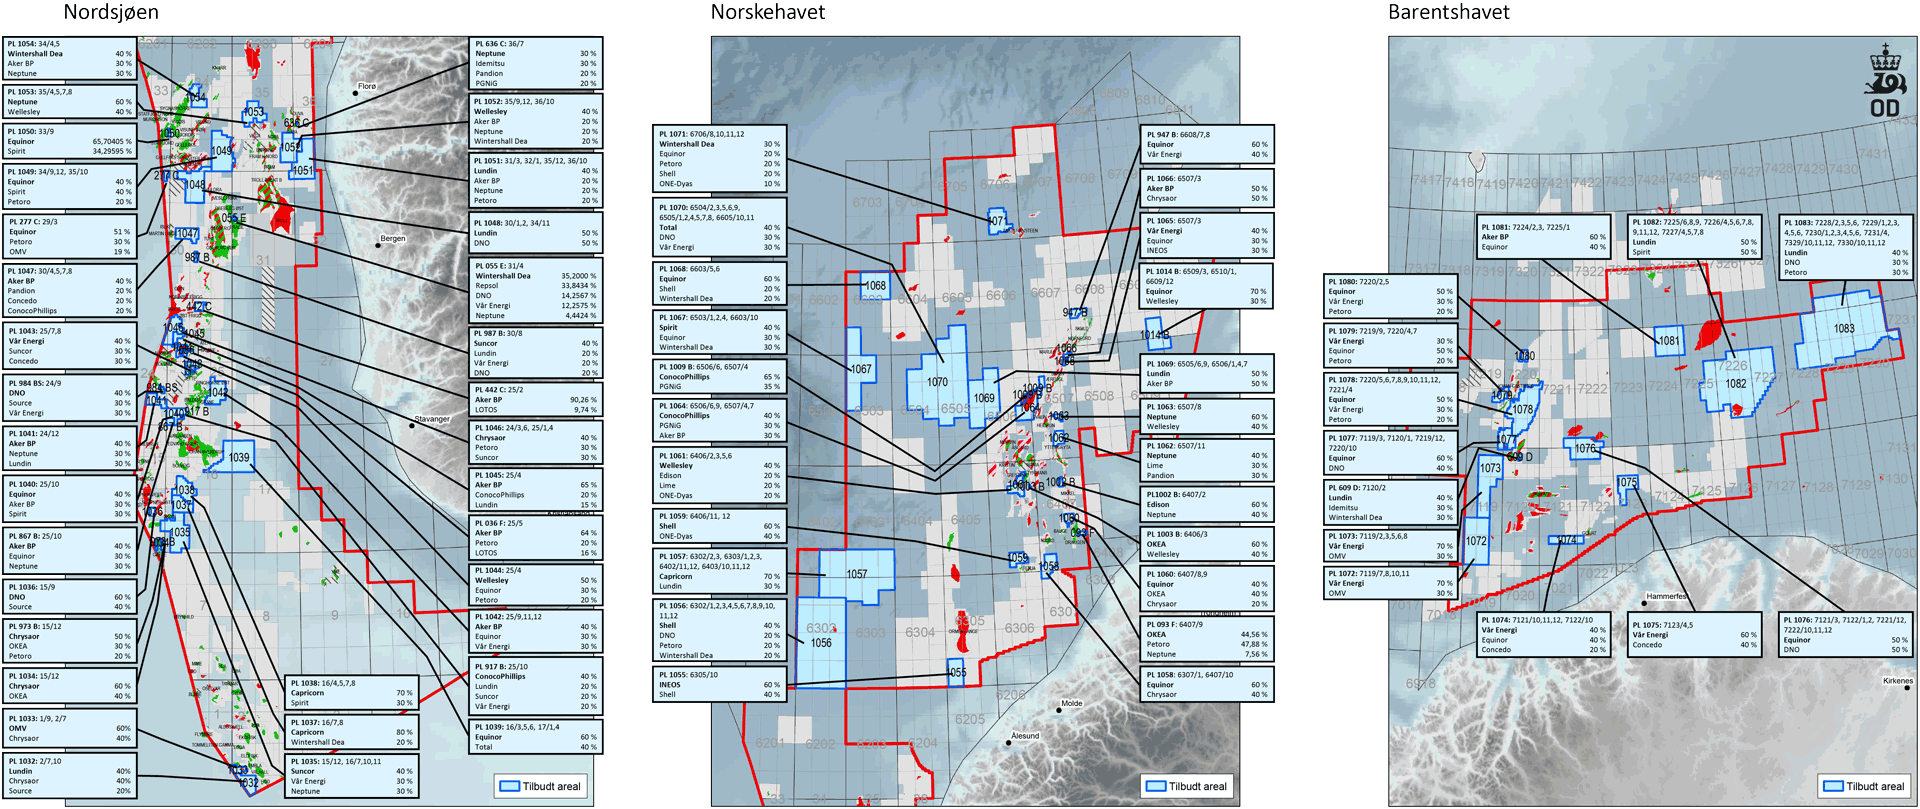The height and width of the screenshot is (809, 1920).
Task: Select the PL 036 F: 25/5 box
Action: (x=536, y=538)
